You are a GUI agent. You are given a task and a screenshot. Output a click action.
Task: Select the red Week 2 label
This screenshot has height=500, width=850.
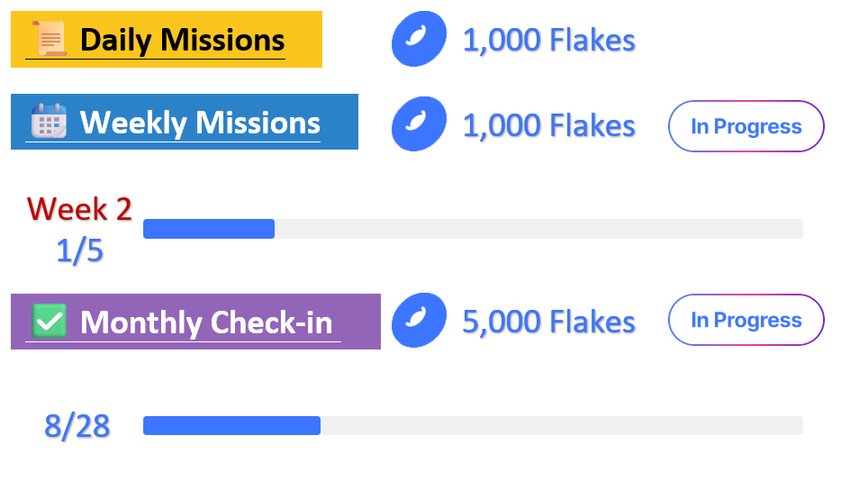pos(79,208)
